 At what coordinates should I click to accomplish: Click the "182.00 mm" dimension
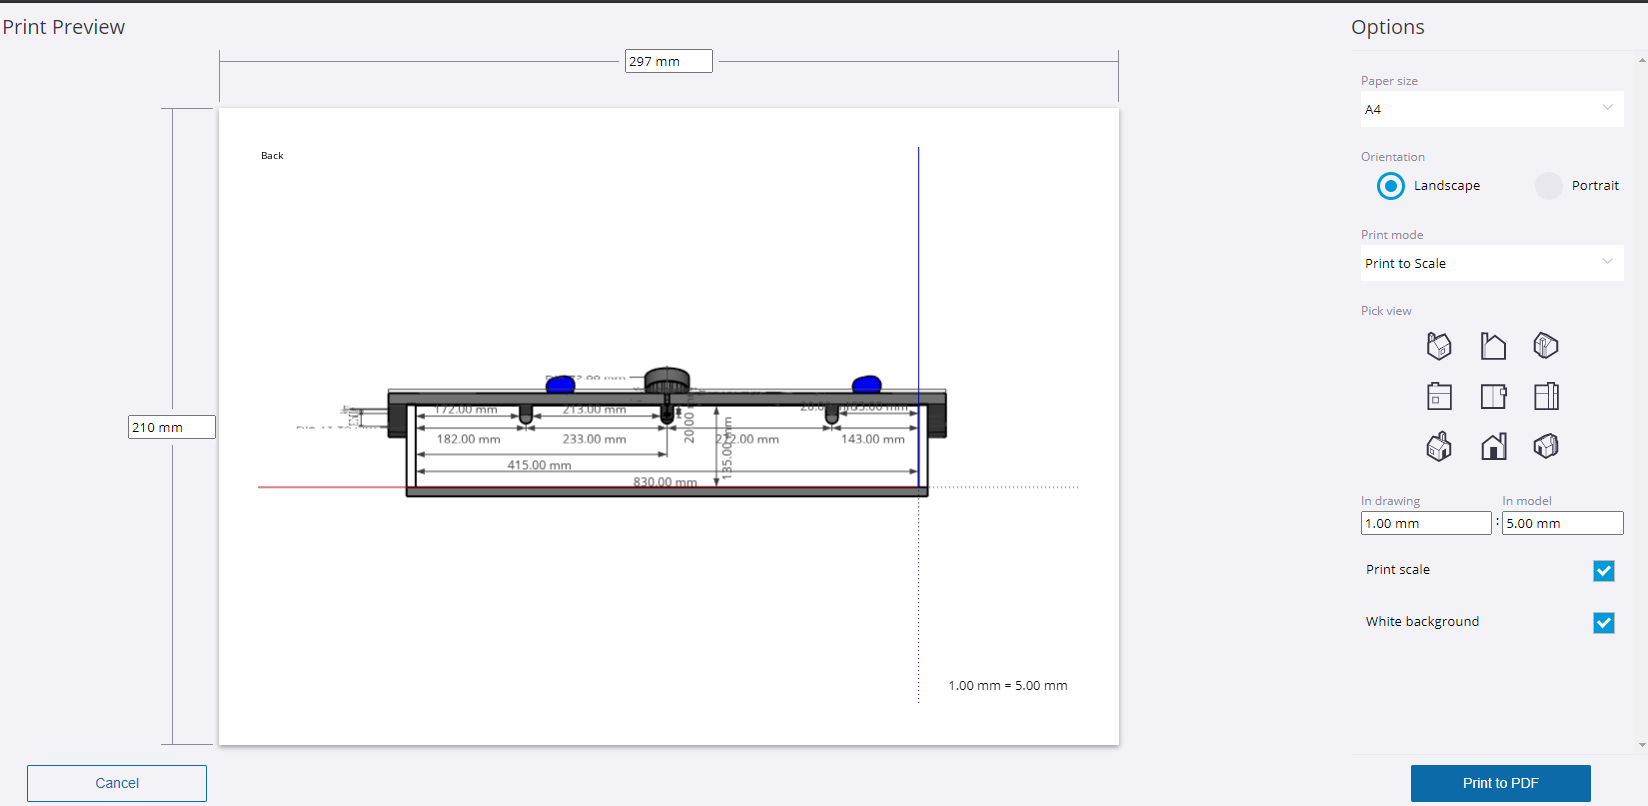pyautogui.click(x=468, y=439)
